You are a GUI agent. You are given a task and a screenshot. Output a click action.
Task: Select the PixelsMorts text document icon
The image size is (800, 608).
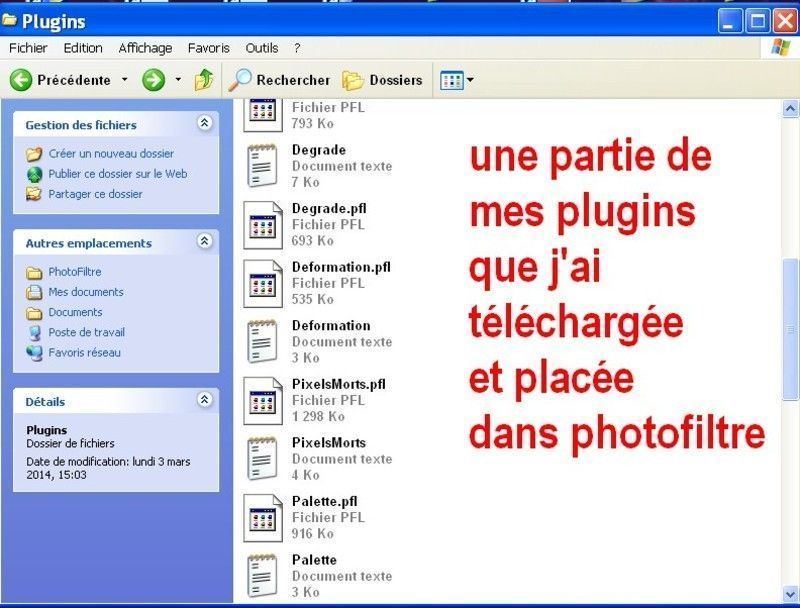[x=262, y=459]
